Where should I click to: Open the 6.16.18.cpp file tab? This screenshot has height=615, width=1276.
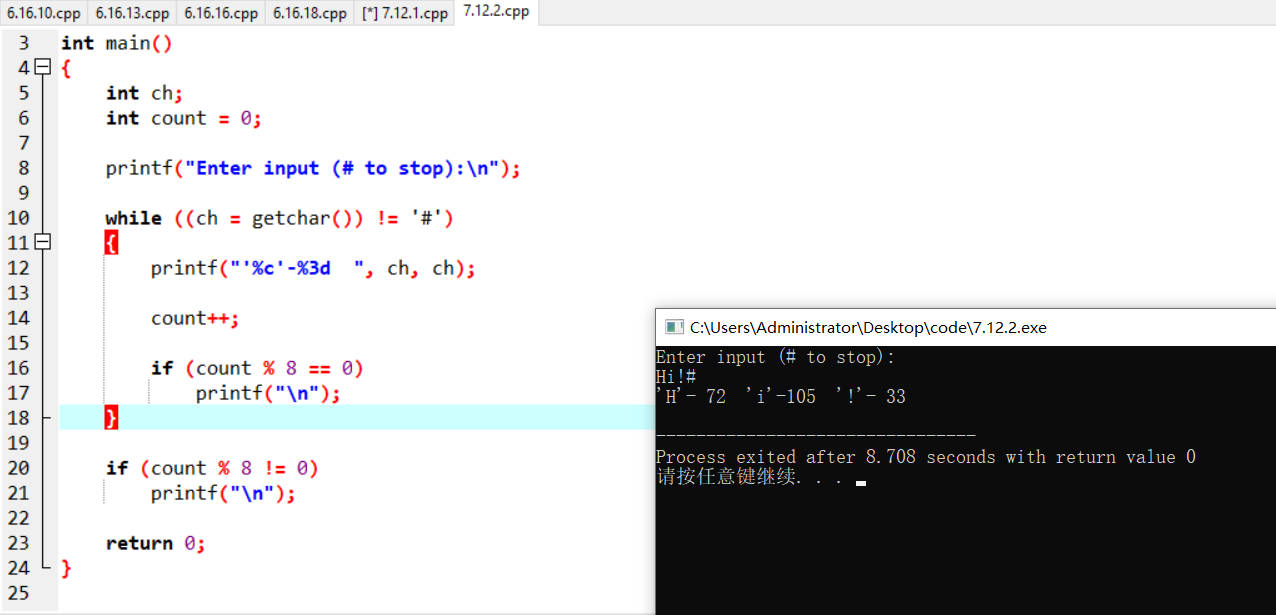click(x=309, y=13)
